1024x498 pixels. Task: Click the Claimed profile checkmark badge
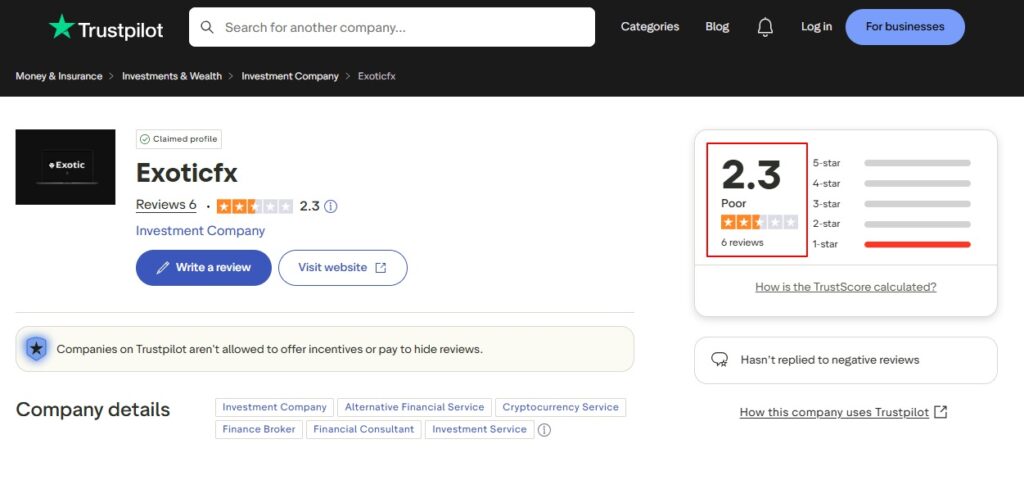(x=179, y=139)
